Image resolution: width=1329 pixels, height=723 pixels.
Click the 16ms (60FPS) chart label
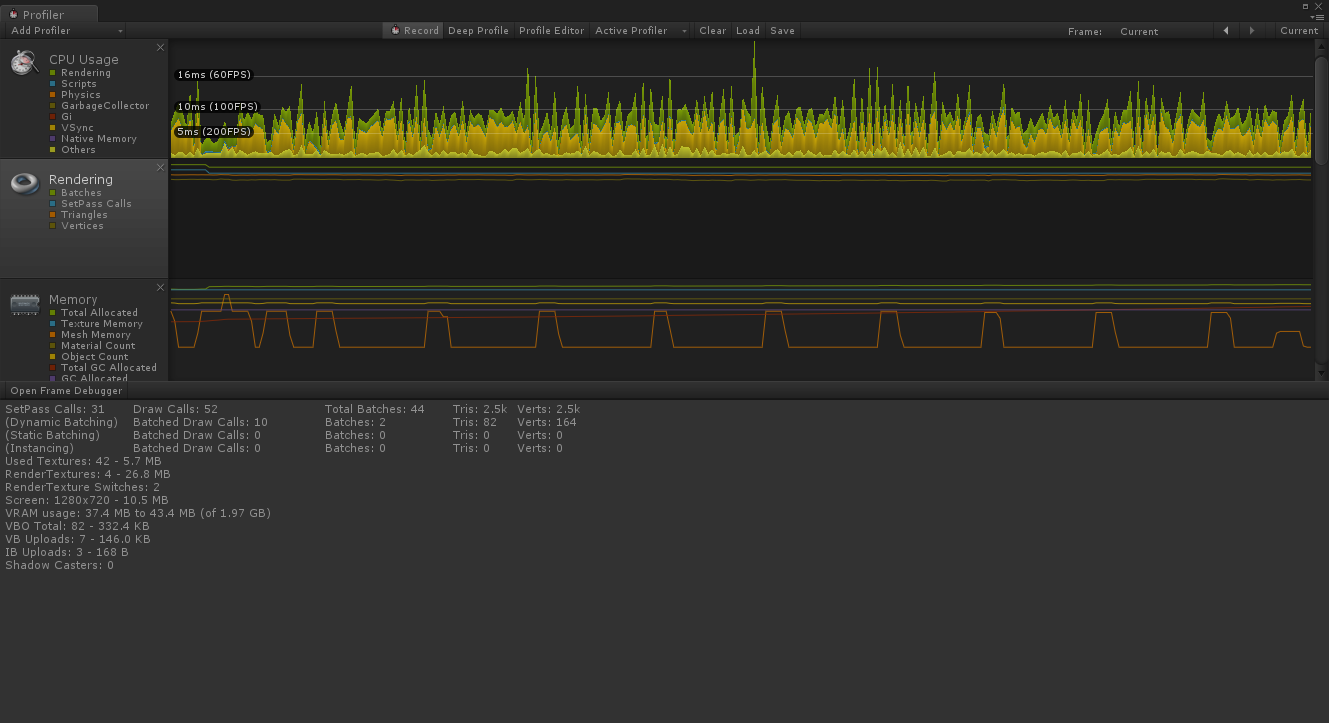[214, 75]
